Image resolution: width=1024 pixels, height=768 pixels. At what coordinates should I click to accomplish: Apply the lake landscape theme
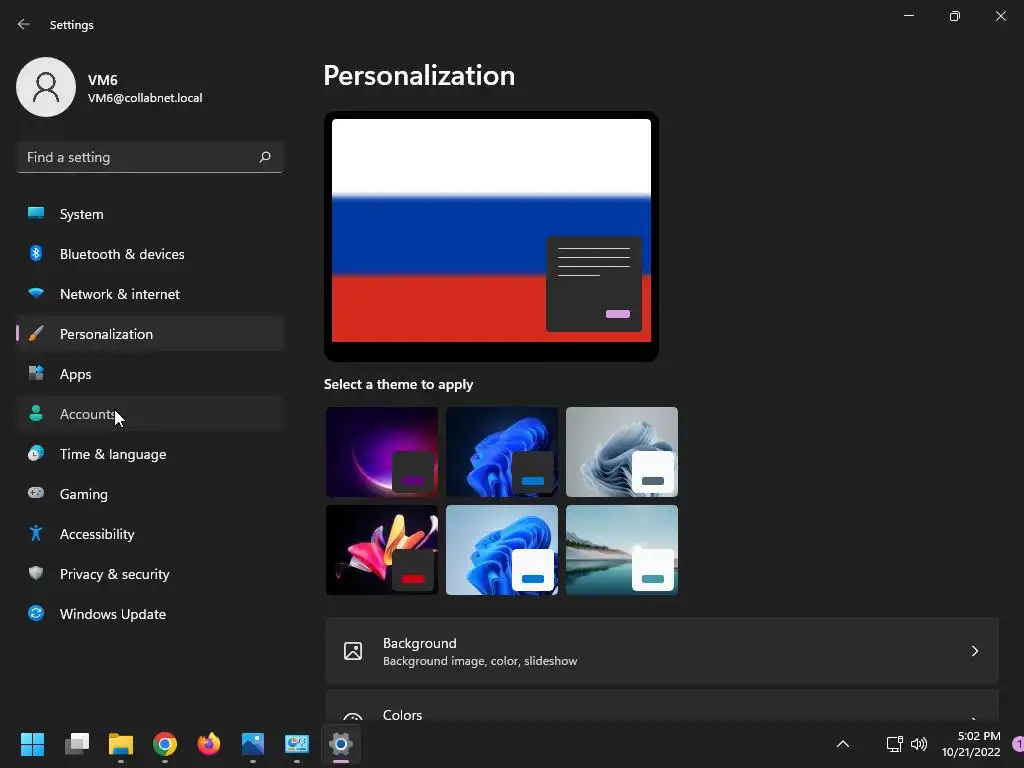point(622,550)
